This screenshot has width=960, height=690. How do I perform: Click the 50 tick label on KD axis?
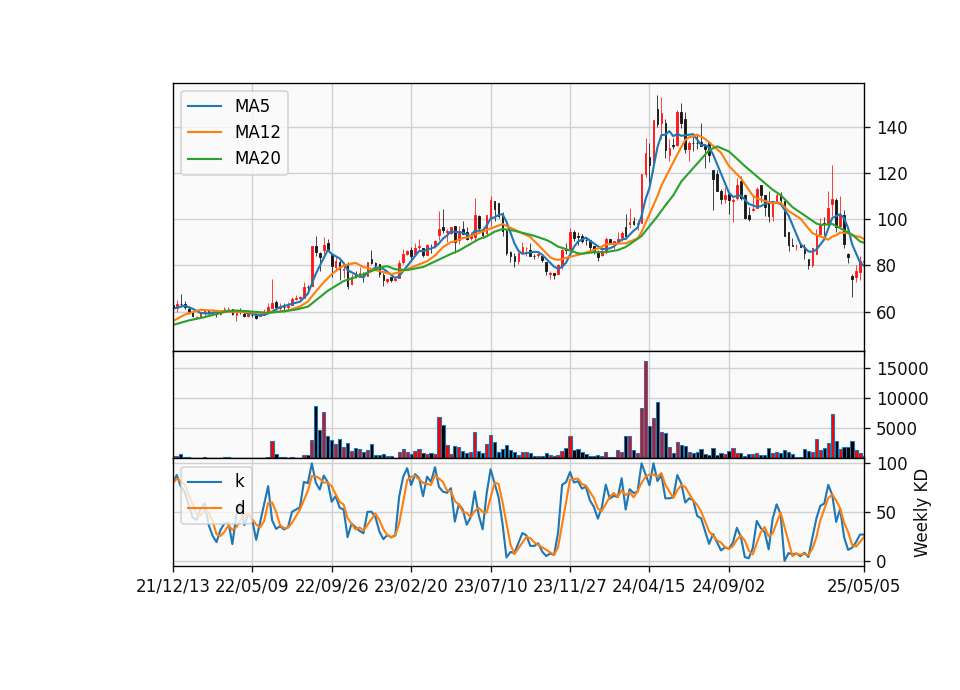point(887,513)
